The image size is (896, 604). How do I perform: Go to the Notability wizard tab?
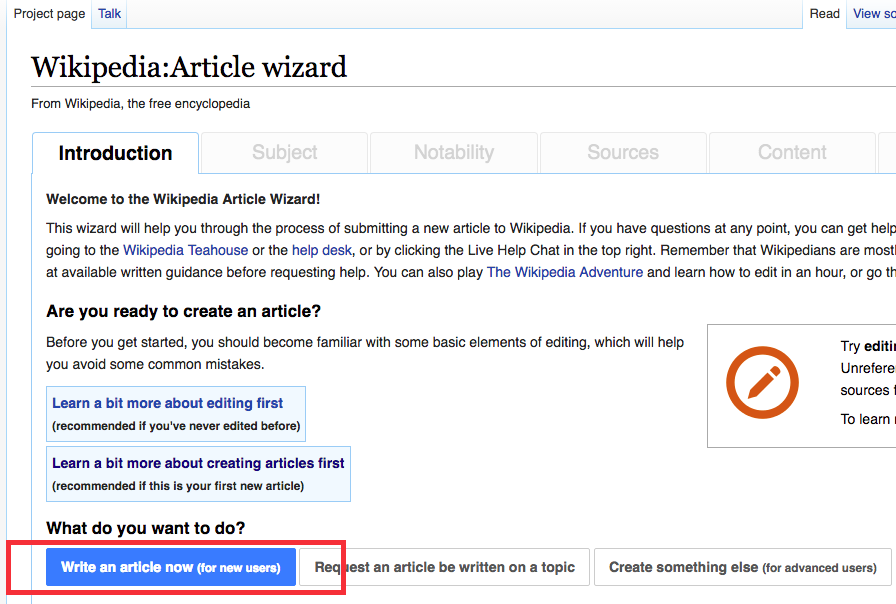pos(454,152)
